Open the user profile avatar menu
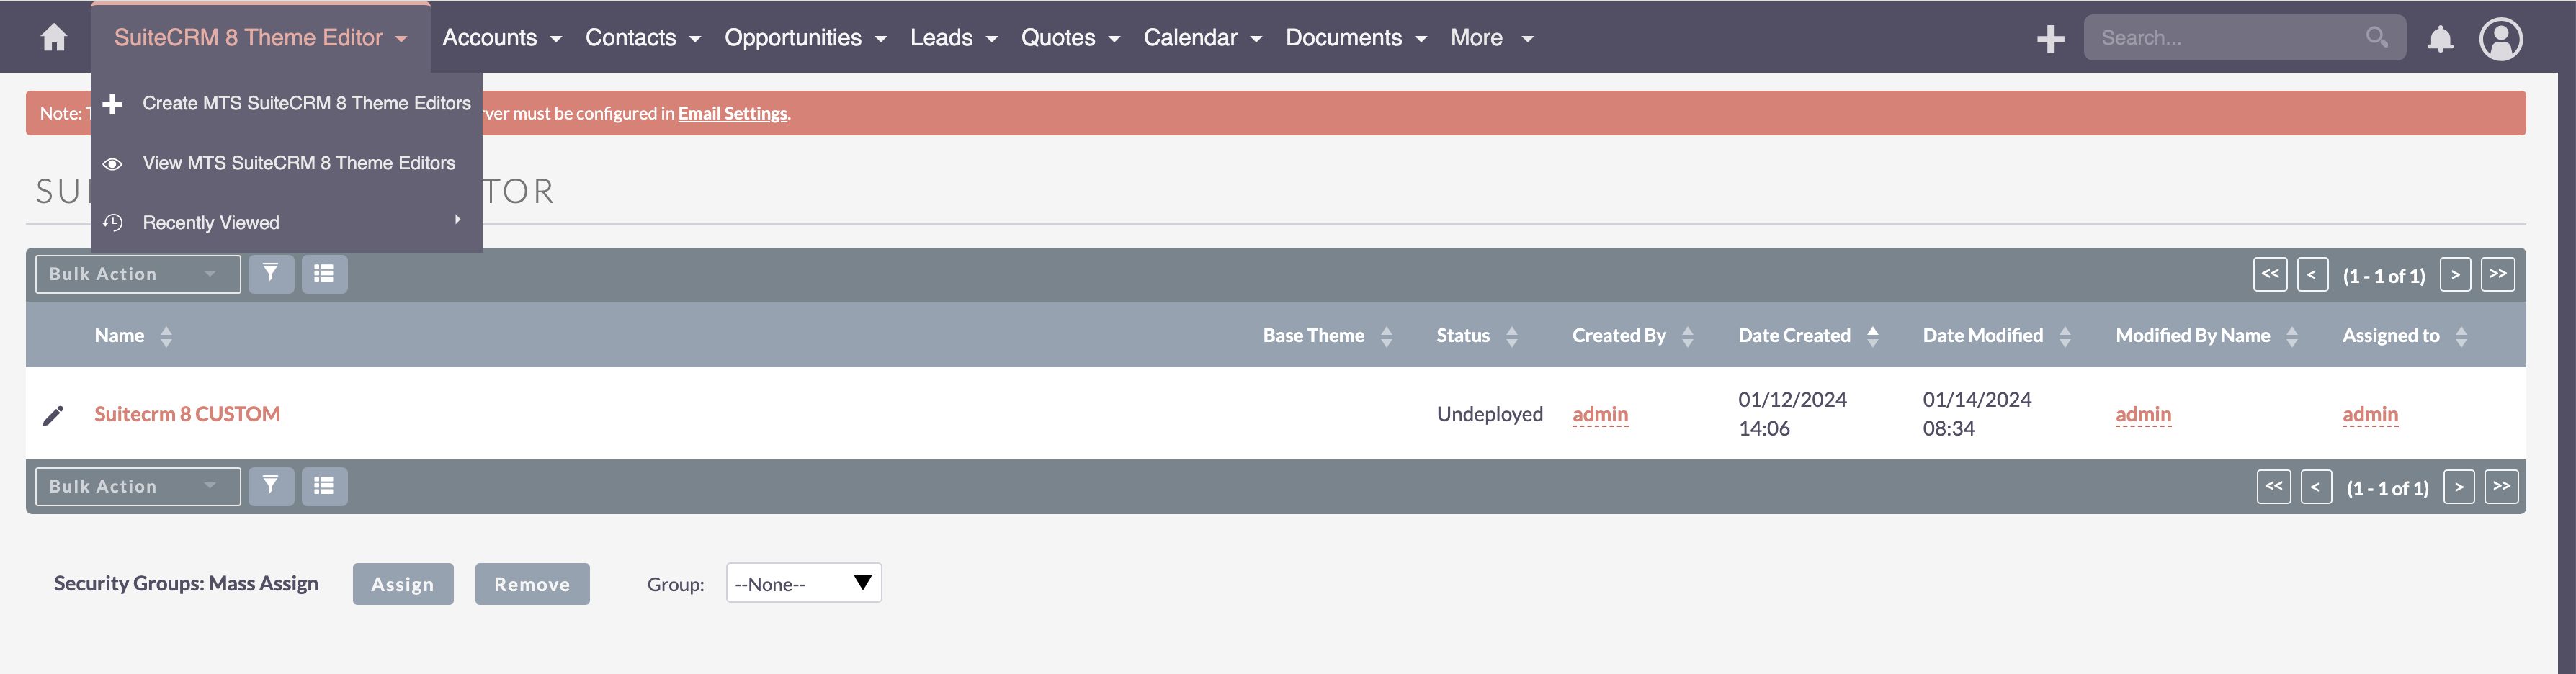The width and height of the screenshot is (2576, 674). [2500, 39]
